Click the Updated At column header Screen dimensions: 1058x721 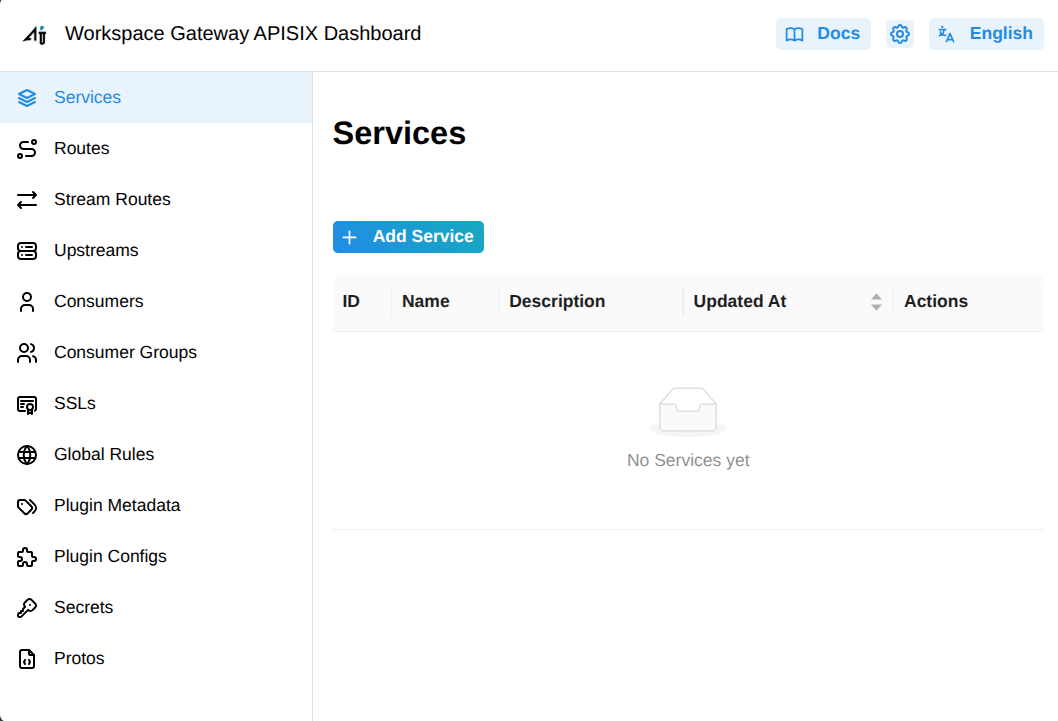(788, 301)
